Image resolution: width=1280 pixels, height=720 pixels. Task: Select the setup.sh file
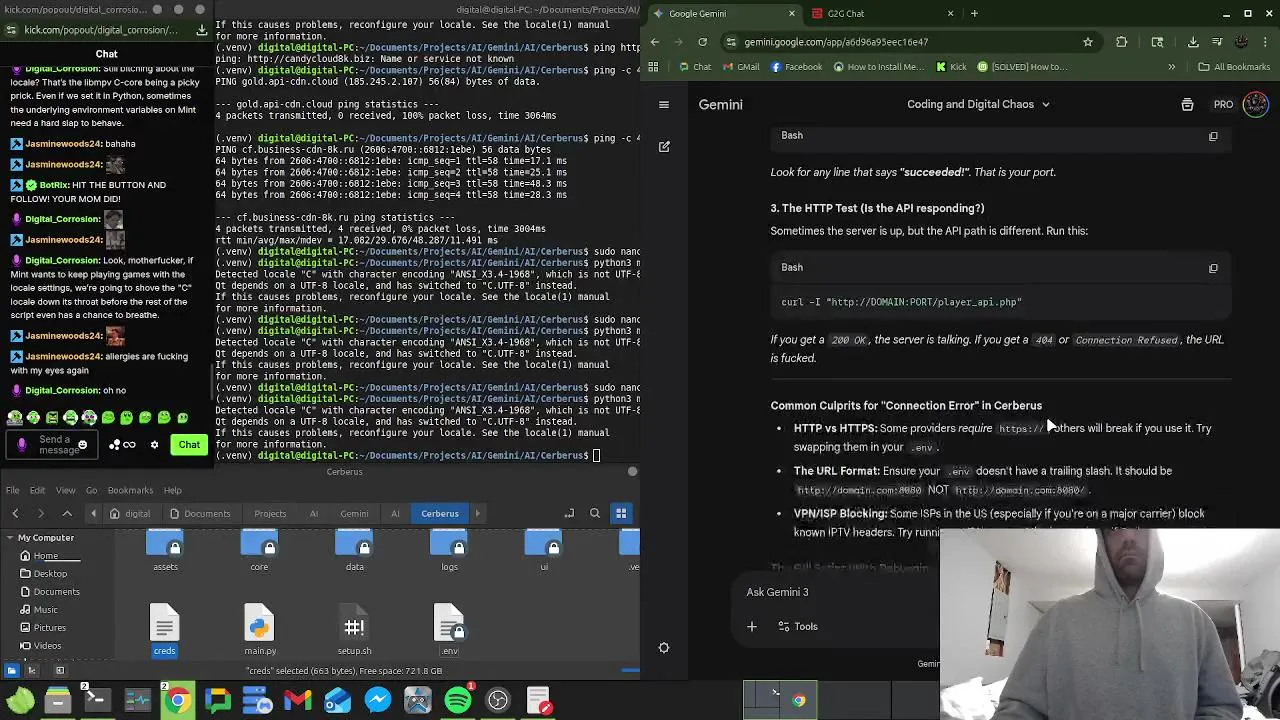pyautogui.click(x=354, y=630)
